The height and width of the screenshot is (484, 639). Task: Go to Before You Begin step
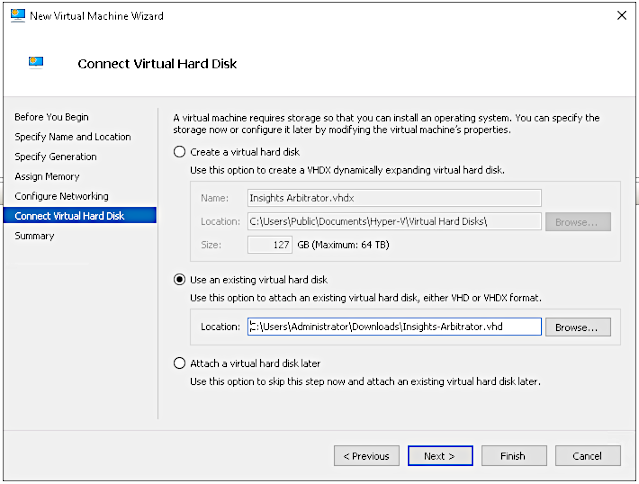[51, 117]
